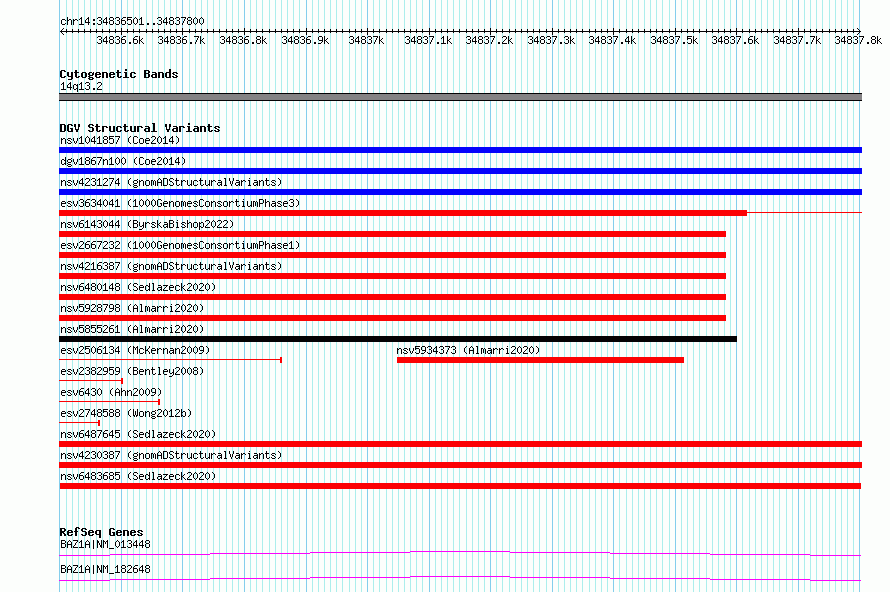890x592 pixels.
Task: Click the 34837.5k ruler tick label
Action: point(674,40)
